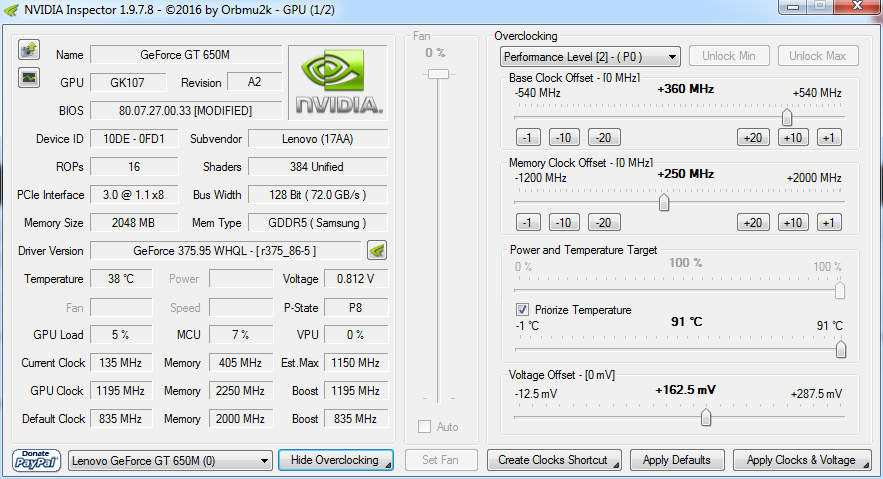Click the Fan speed slider handle
883x479 pixels.
pyautogui.click(x=438, y=74)
